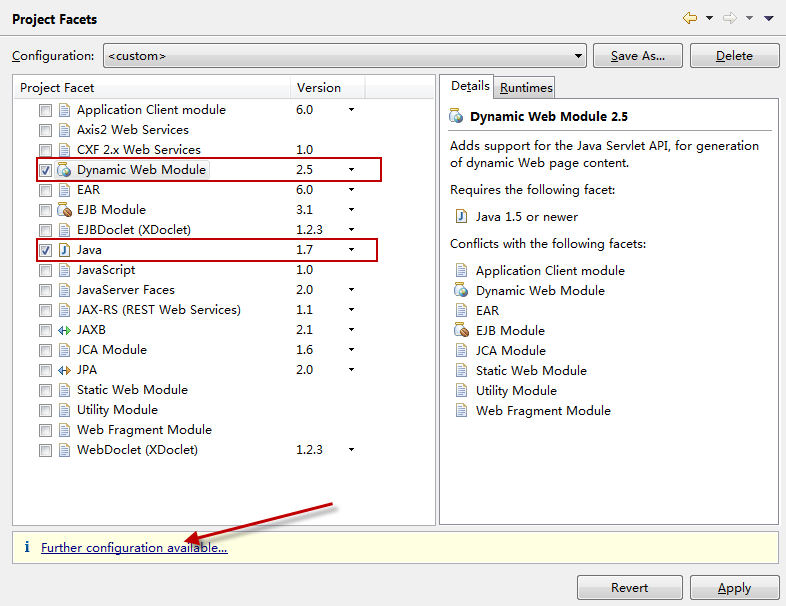Click the JAX-RS facet icon

pos(64,310)
